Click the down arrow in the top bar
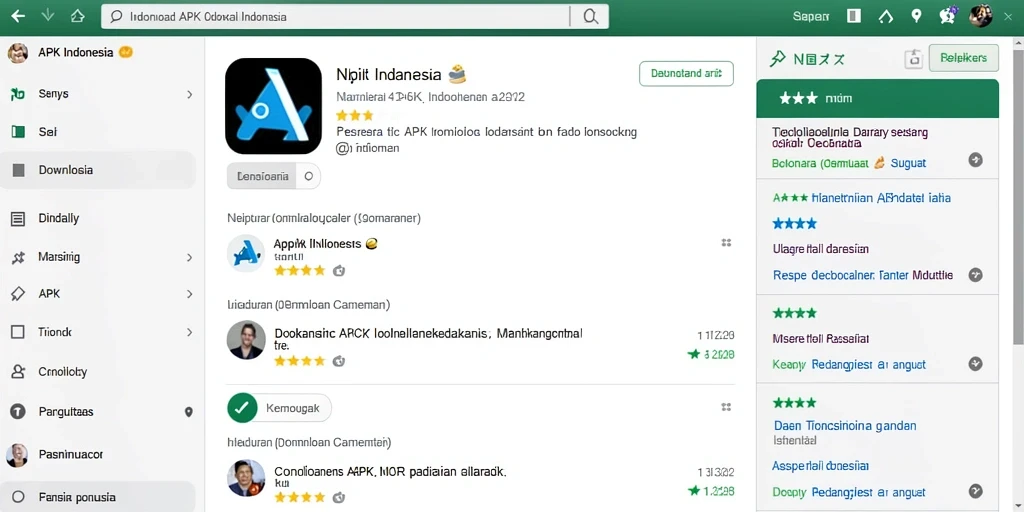The width and height of the screenshot is (1024, 512). [x=48, y=16]
